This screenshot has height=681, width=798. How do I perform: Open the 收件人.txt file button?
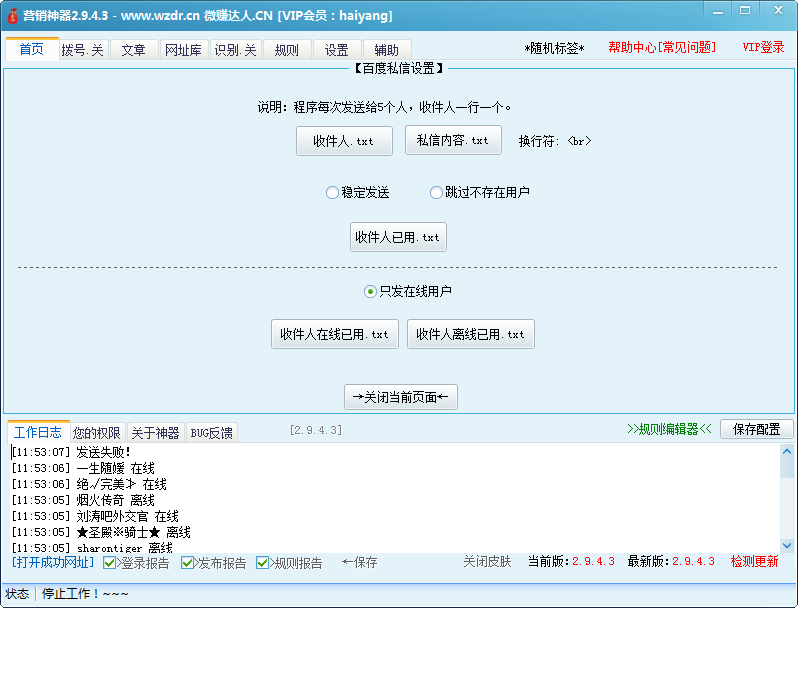[x=343, y=142]
